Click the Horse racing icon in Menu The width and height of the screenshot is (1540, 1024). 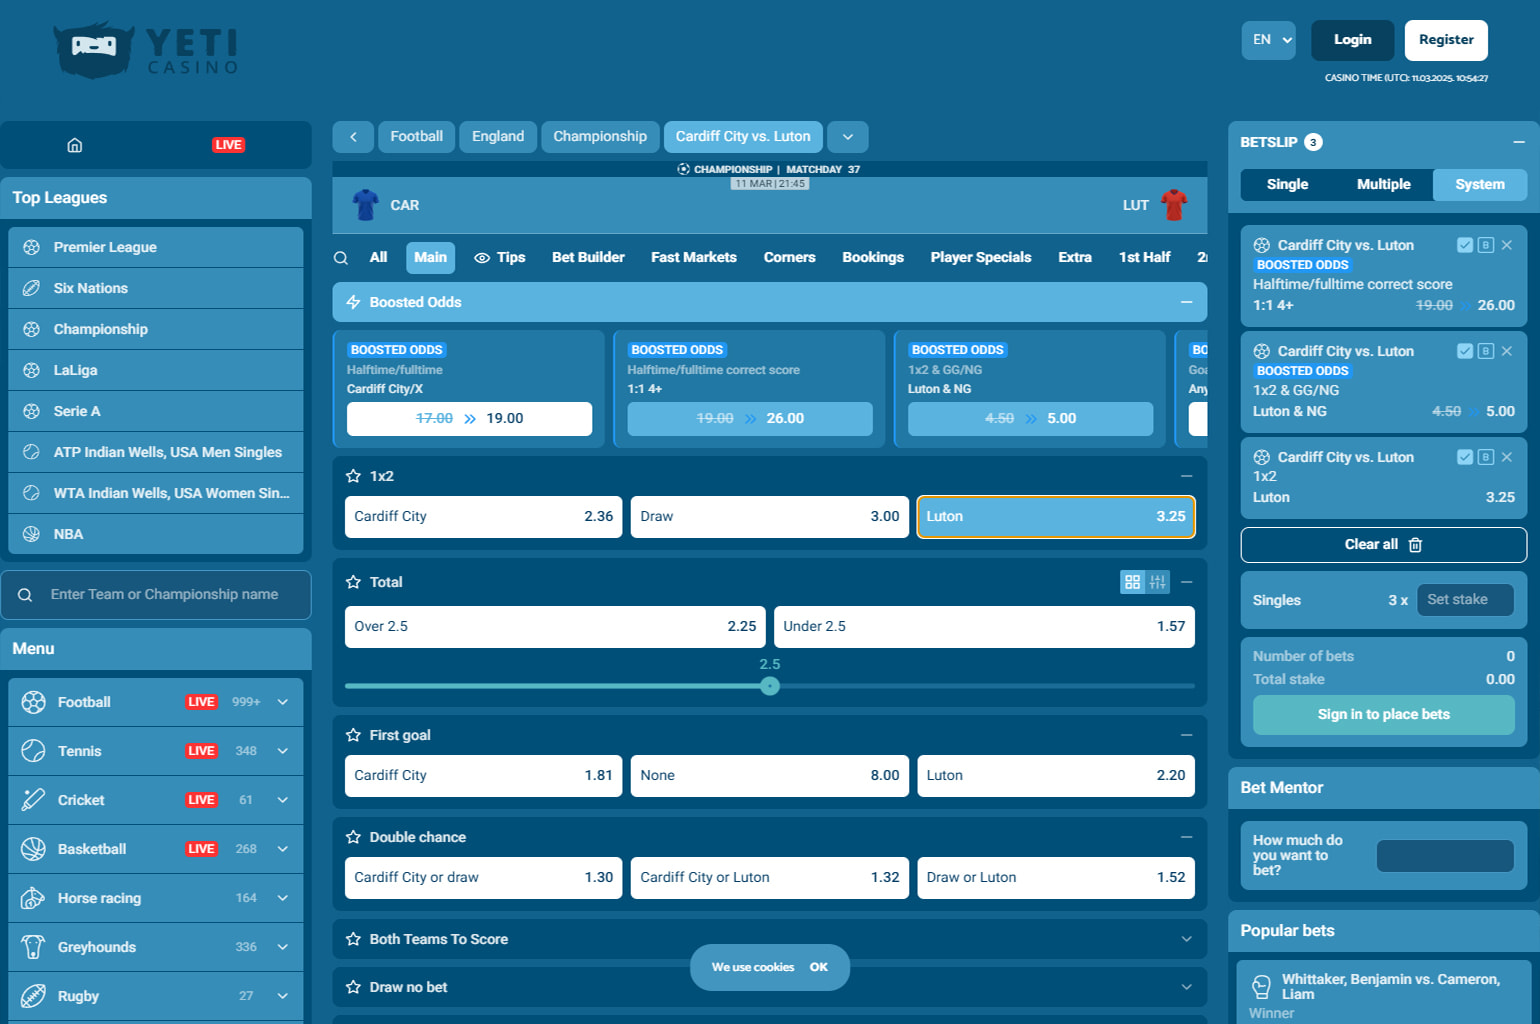coord(33,898)
